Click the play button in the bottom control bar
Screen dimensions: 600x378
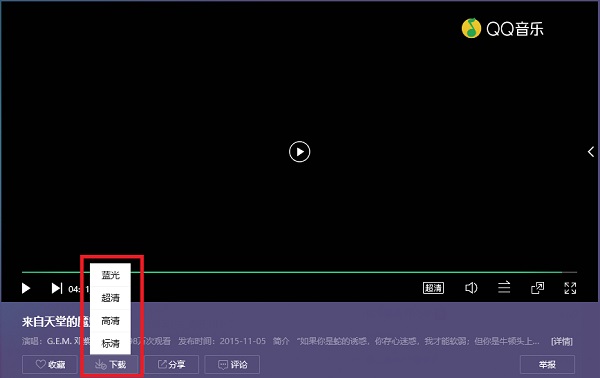pyautogui.click(x=26, y=288)
